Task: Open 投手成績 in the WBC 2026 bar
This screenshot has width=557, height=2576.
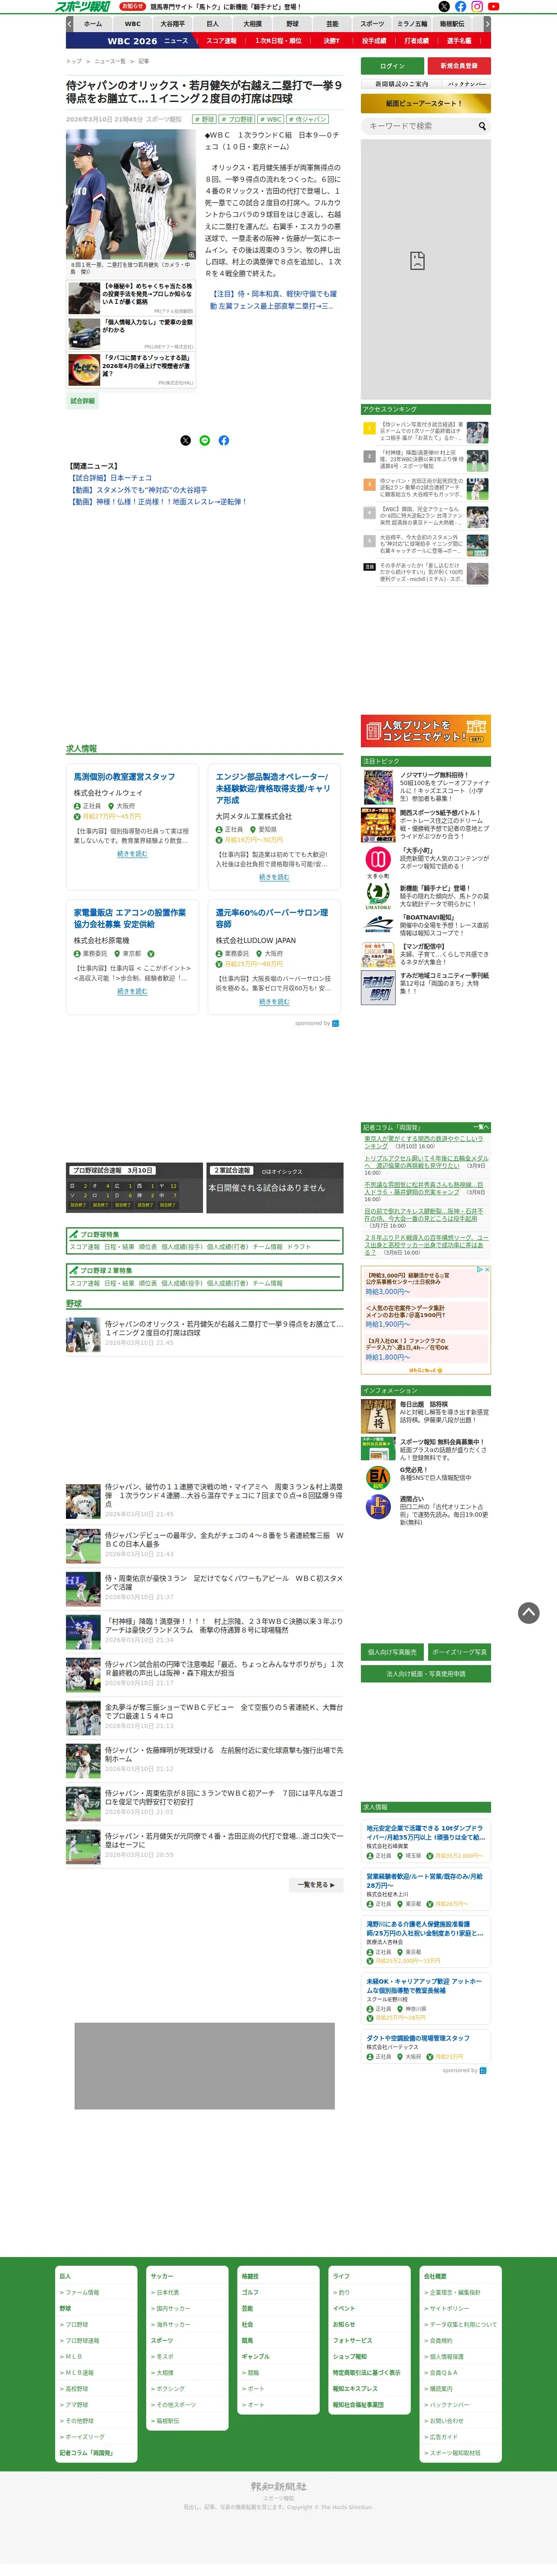Action: pyautogui.click(x=374, y=41)
